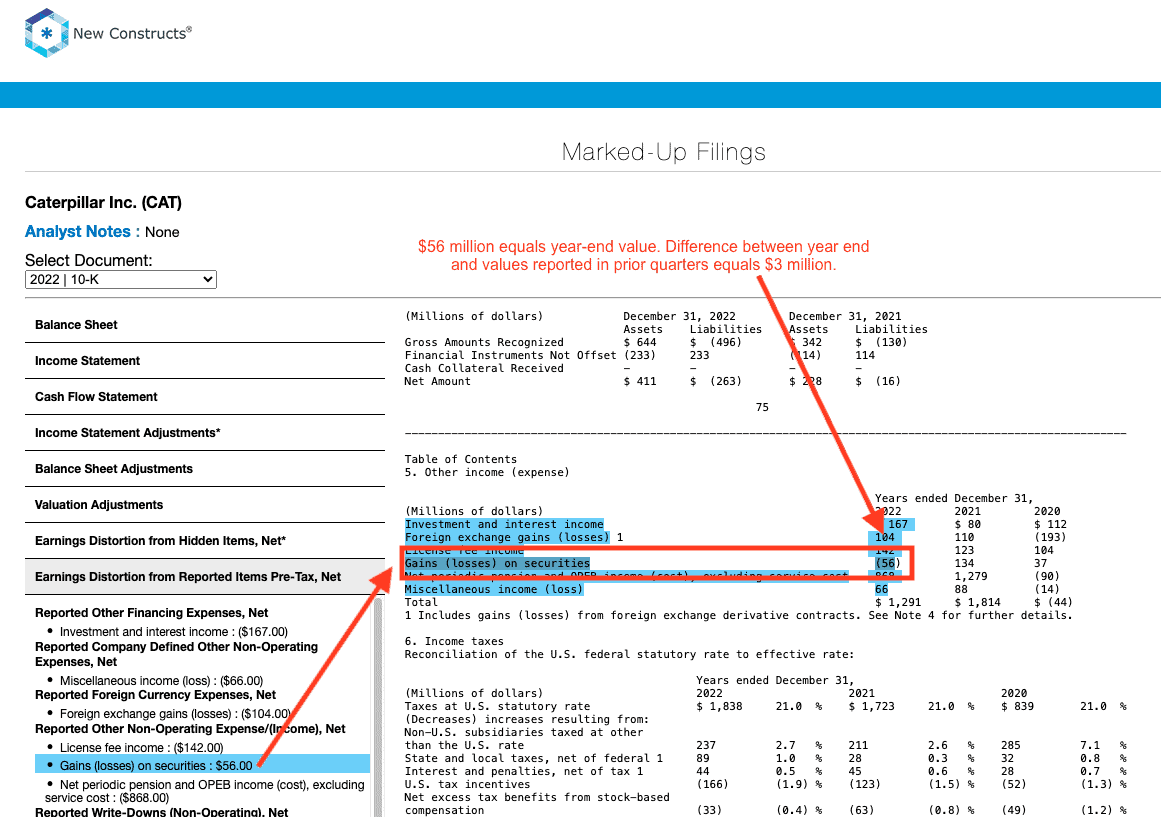Screen dimensions: 1161x817
Task: Click the Marked-Up Filings page heading
Action: [x=663, y=152]
